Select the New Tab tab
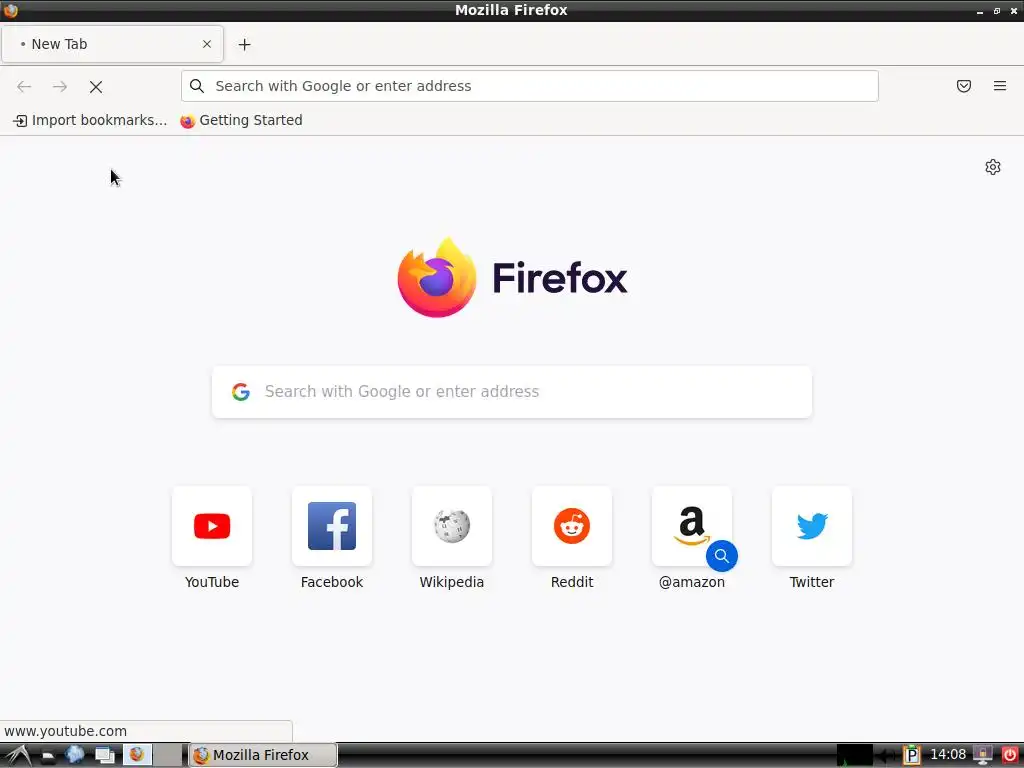 112,44
